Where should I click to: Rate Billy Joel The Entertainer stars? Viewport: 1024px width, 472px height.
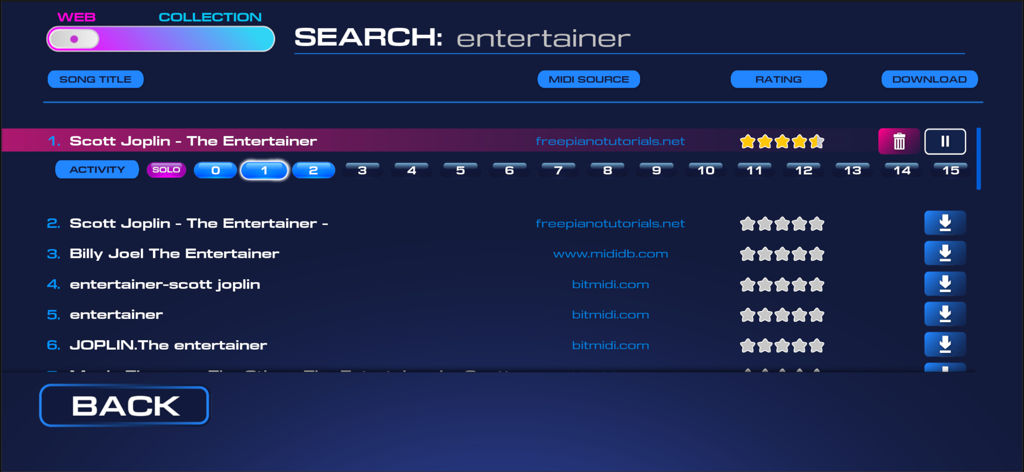[782, 254]
